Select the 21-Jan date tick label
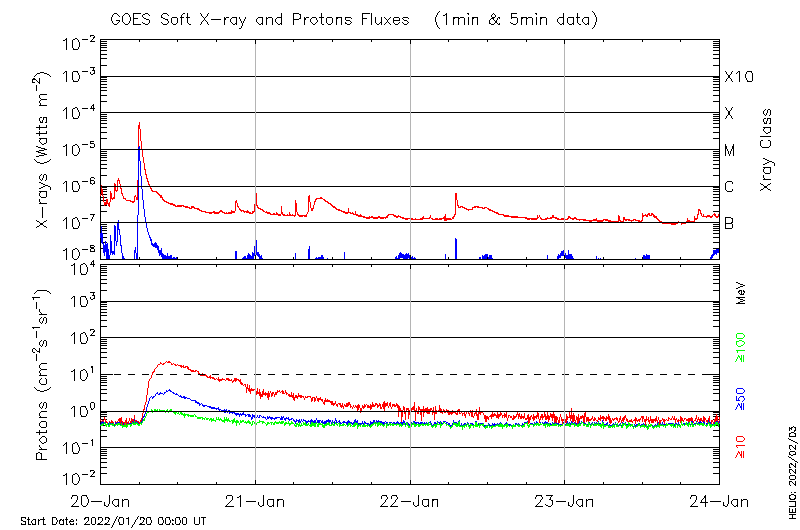The image size is (800, 530). [x=256, y=502]
